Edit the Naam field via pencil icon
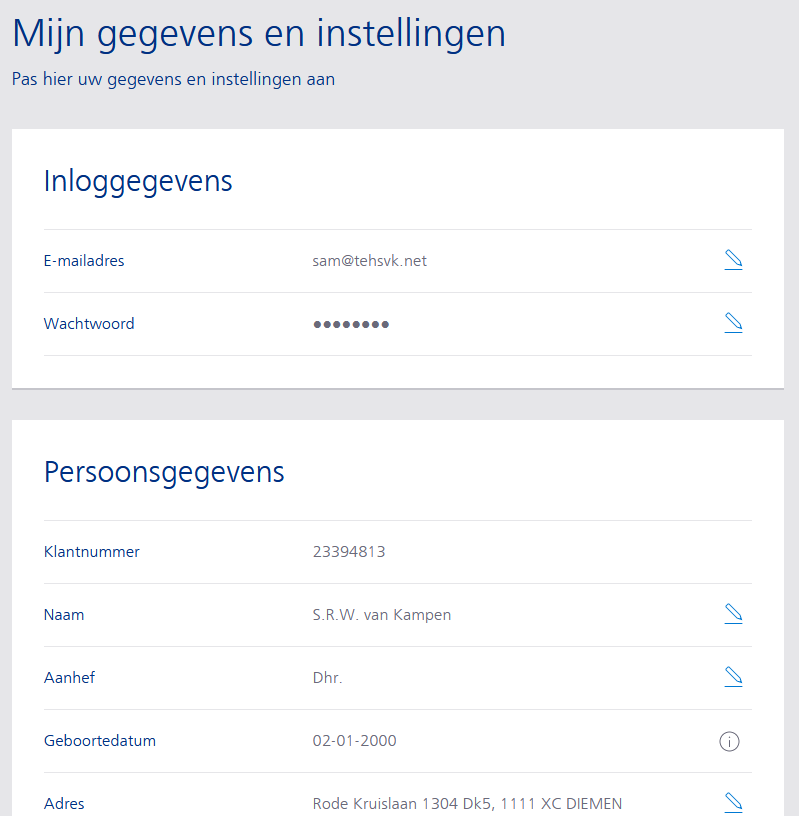The height and width of the screenshot is (816, 799). click(733, 614)
